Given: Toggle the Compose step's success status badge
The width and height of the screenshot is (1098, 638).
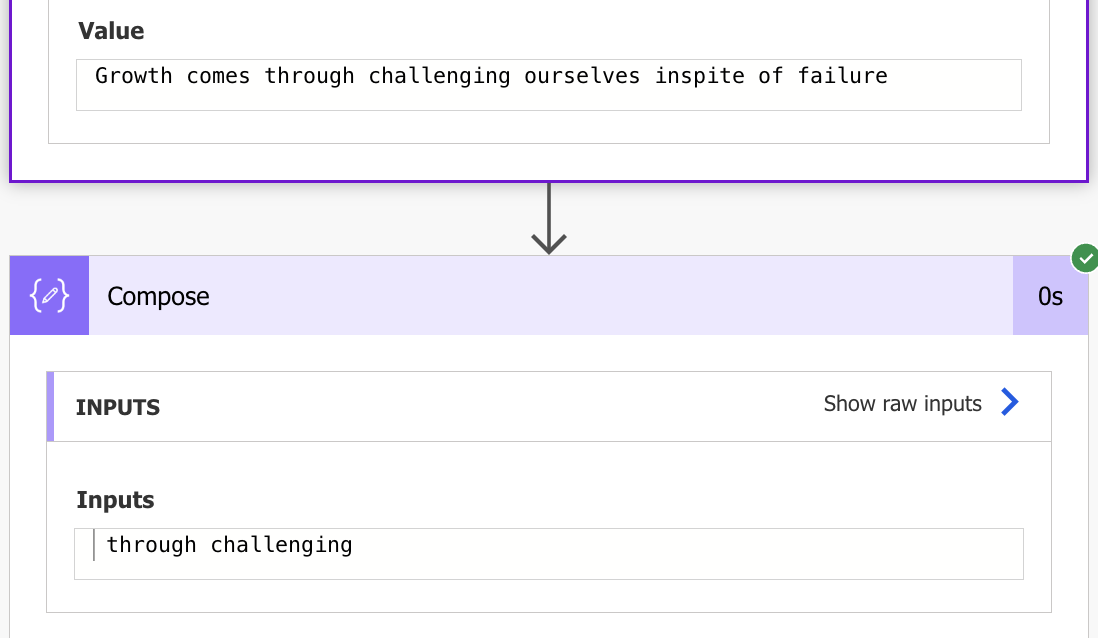Looking at the screenshot, I should [1085, 258].
